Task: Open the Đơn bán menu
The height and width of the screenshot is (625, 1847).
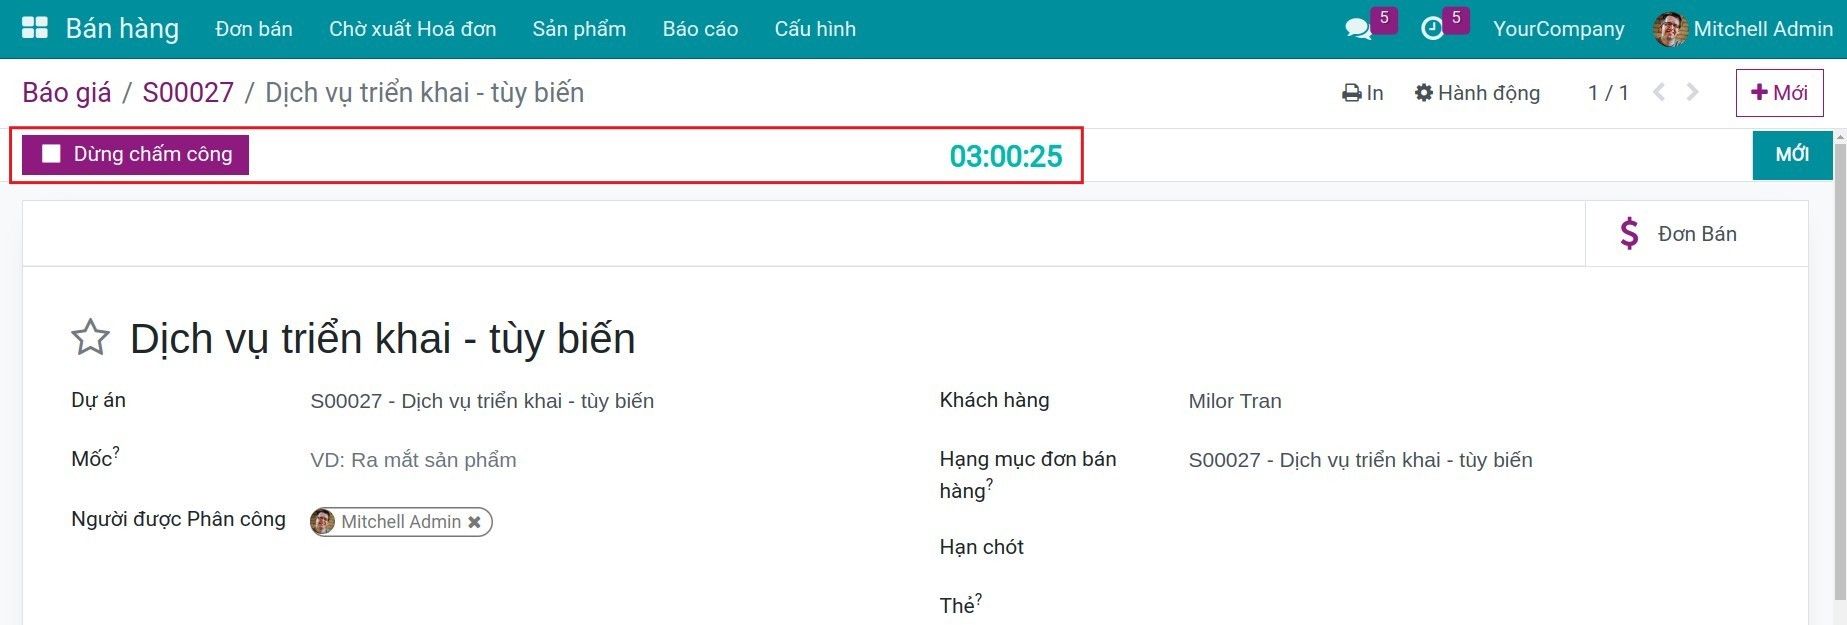Action: pos(254,29)
